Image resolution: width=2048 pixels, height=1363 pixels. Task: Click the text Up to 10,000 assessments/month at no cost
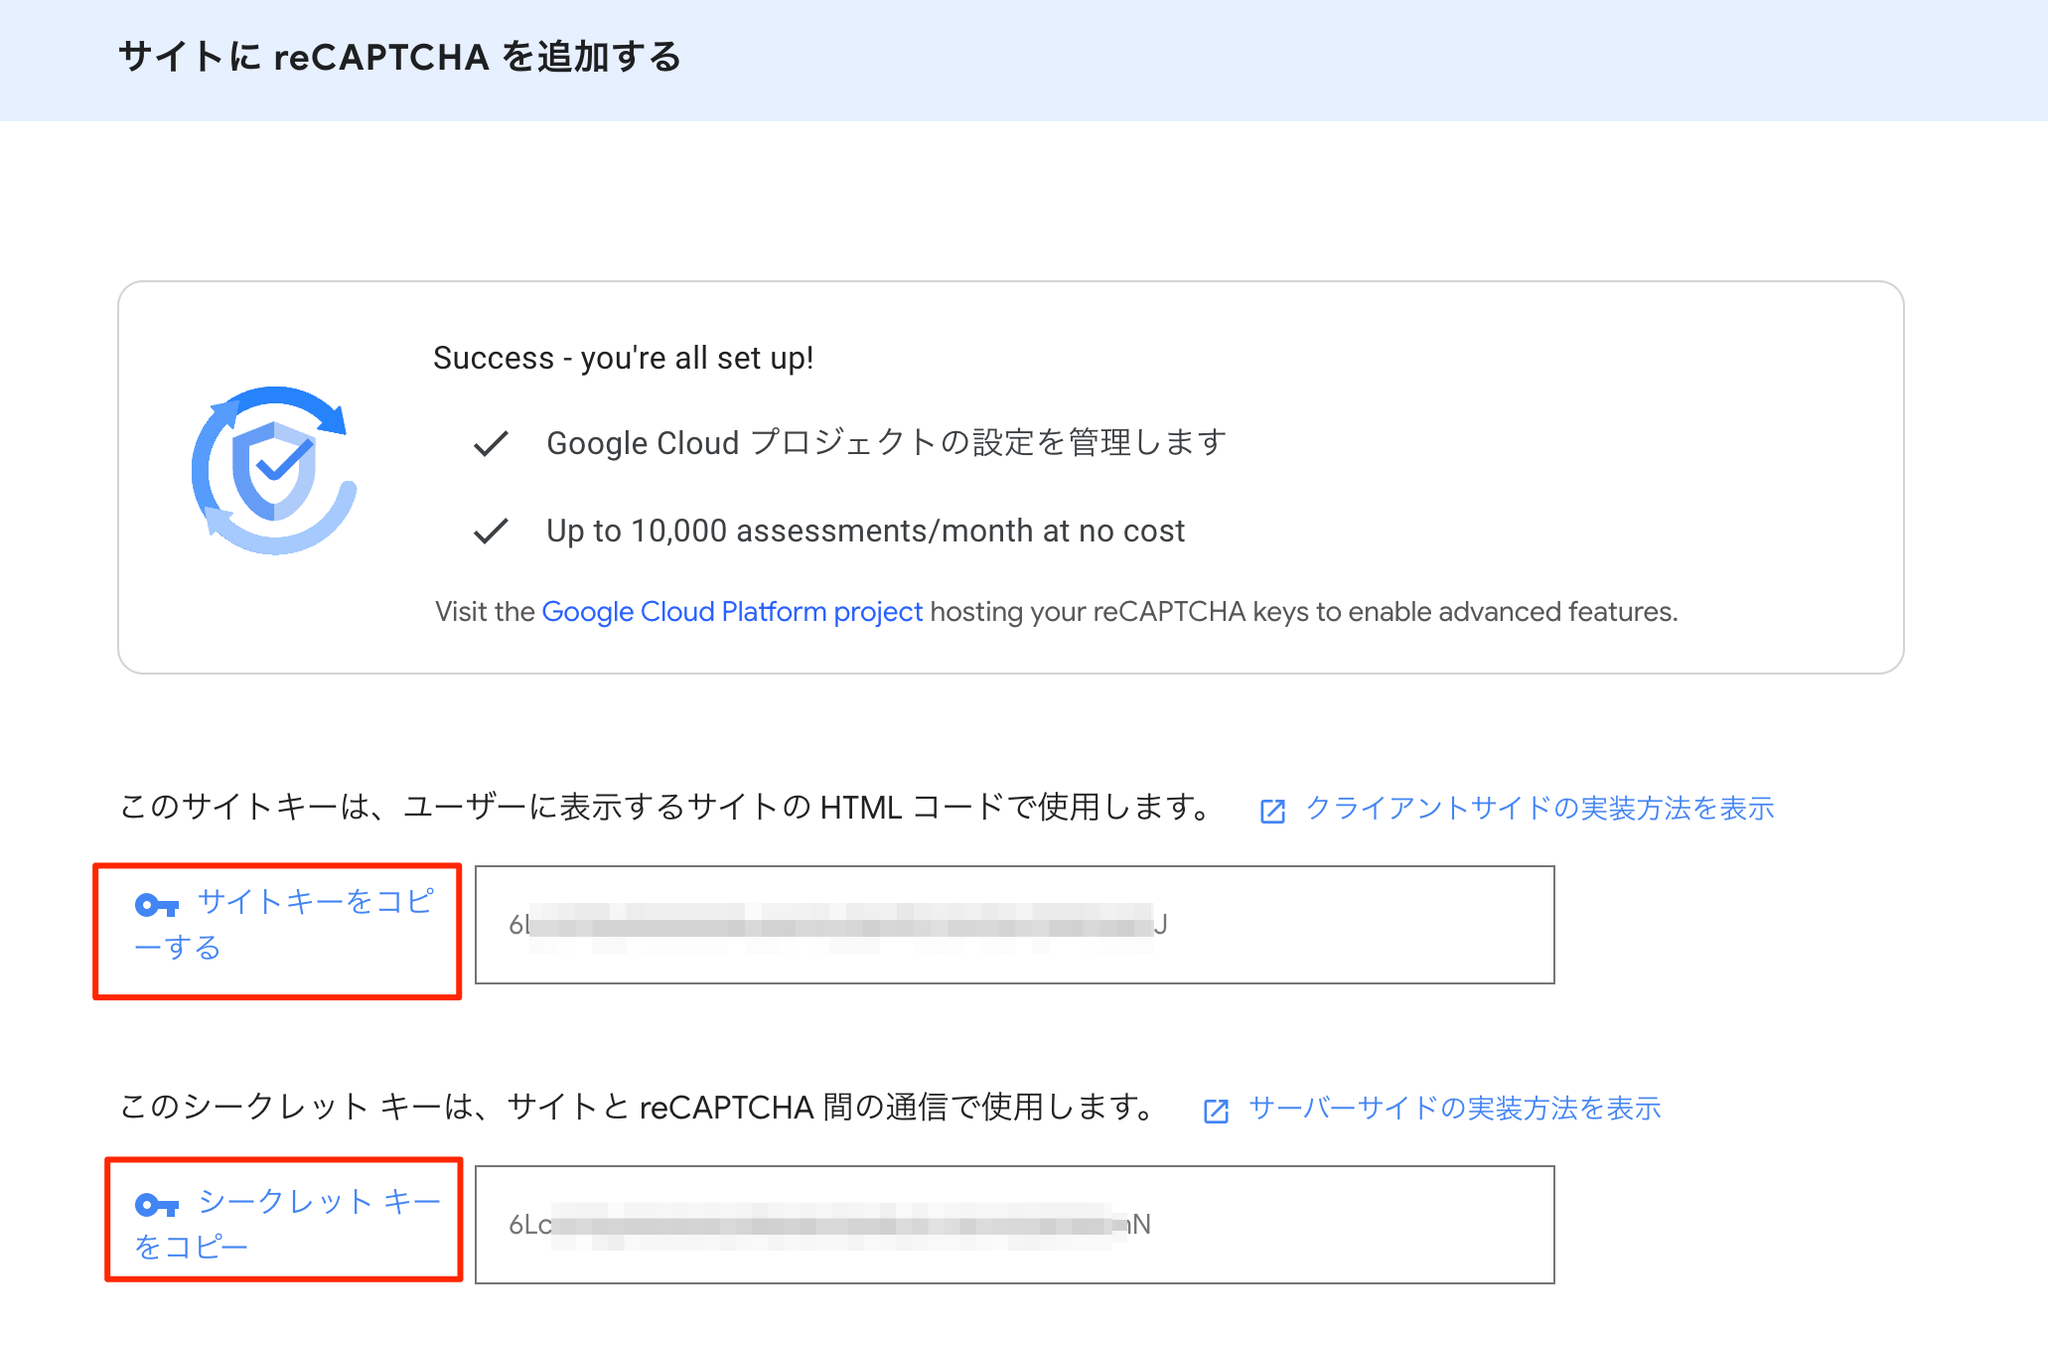coord(865,530)
